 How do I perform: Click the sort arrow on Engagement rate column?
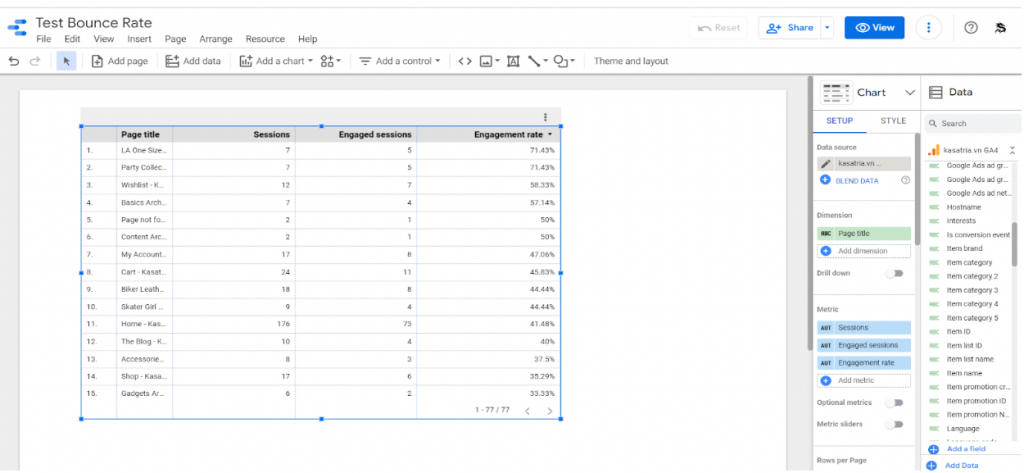point(550,135)
